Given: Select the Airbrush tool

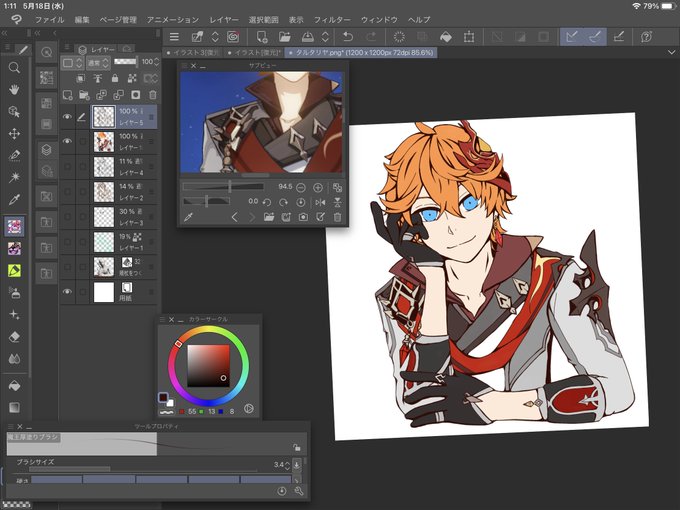Looking at the screenshot, I should (x=14, y=293).
